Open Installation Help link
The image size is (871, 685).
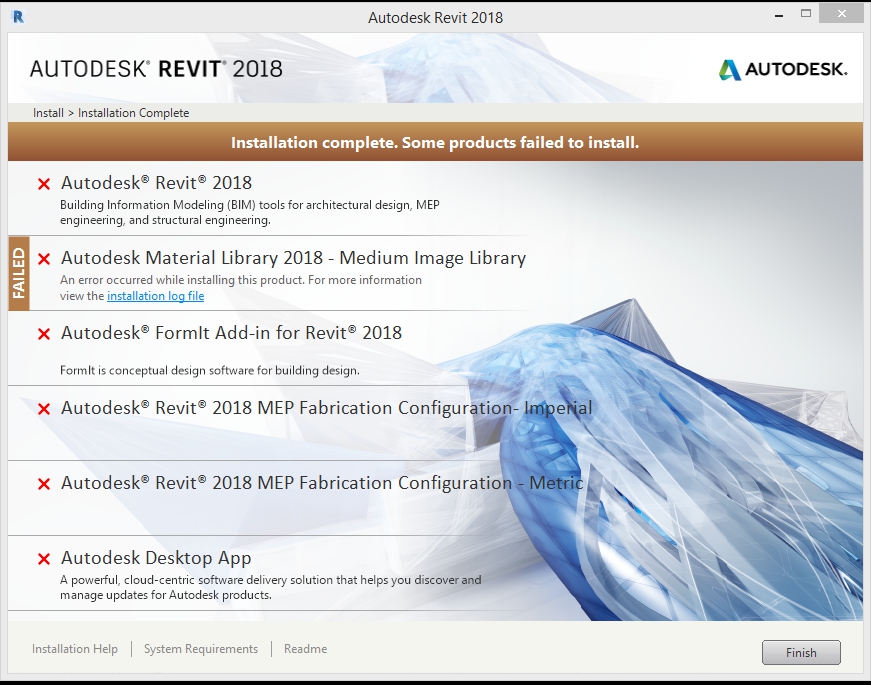click(x=74, y=649)
